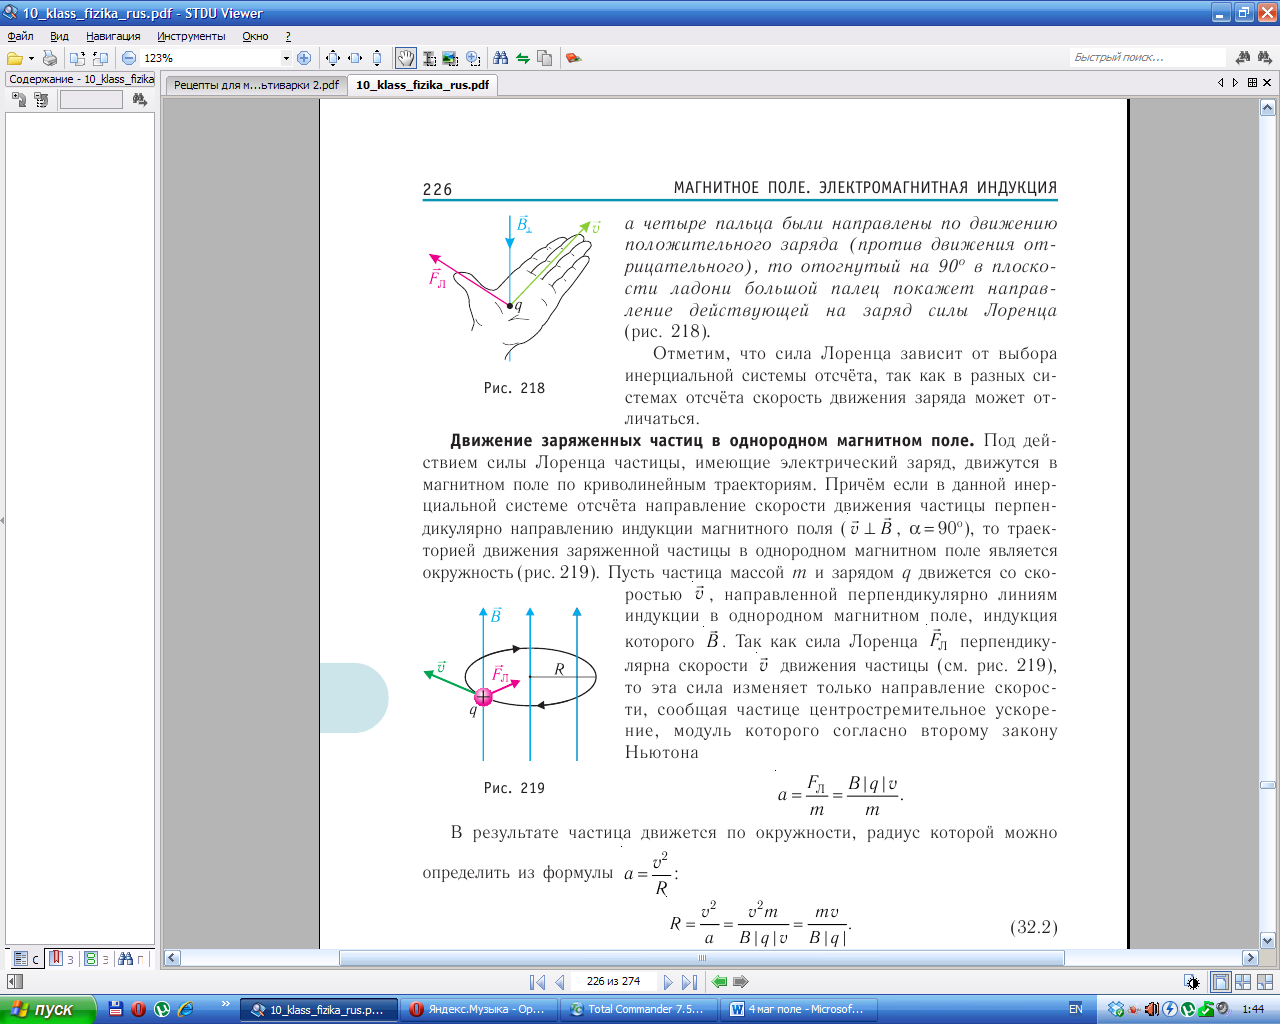This screenshot has width=1280, height=1024.
Task: Switch to the search panel tab
Action: pyautogui.click(x=131, y=958)
